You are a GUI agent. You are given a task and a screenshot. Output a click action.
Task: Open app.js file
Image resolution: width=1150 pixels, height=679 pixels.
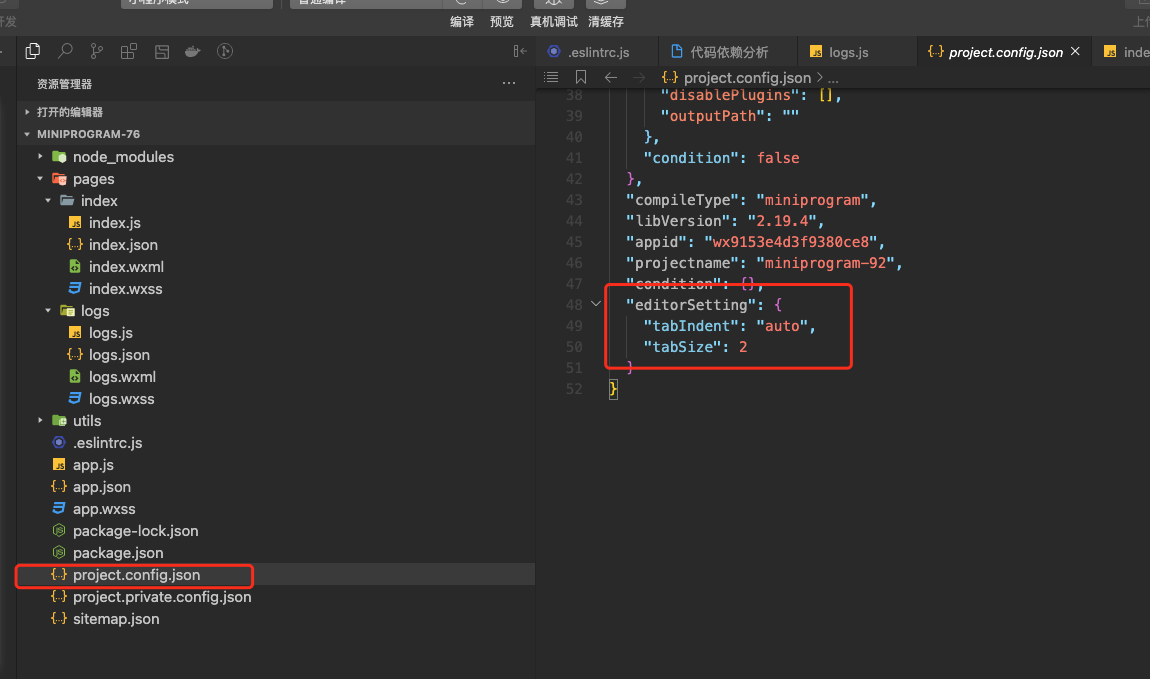click(x=93, y=465)
